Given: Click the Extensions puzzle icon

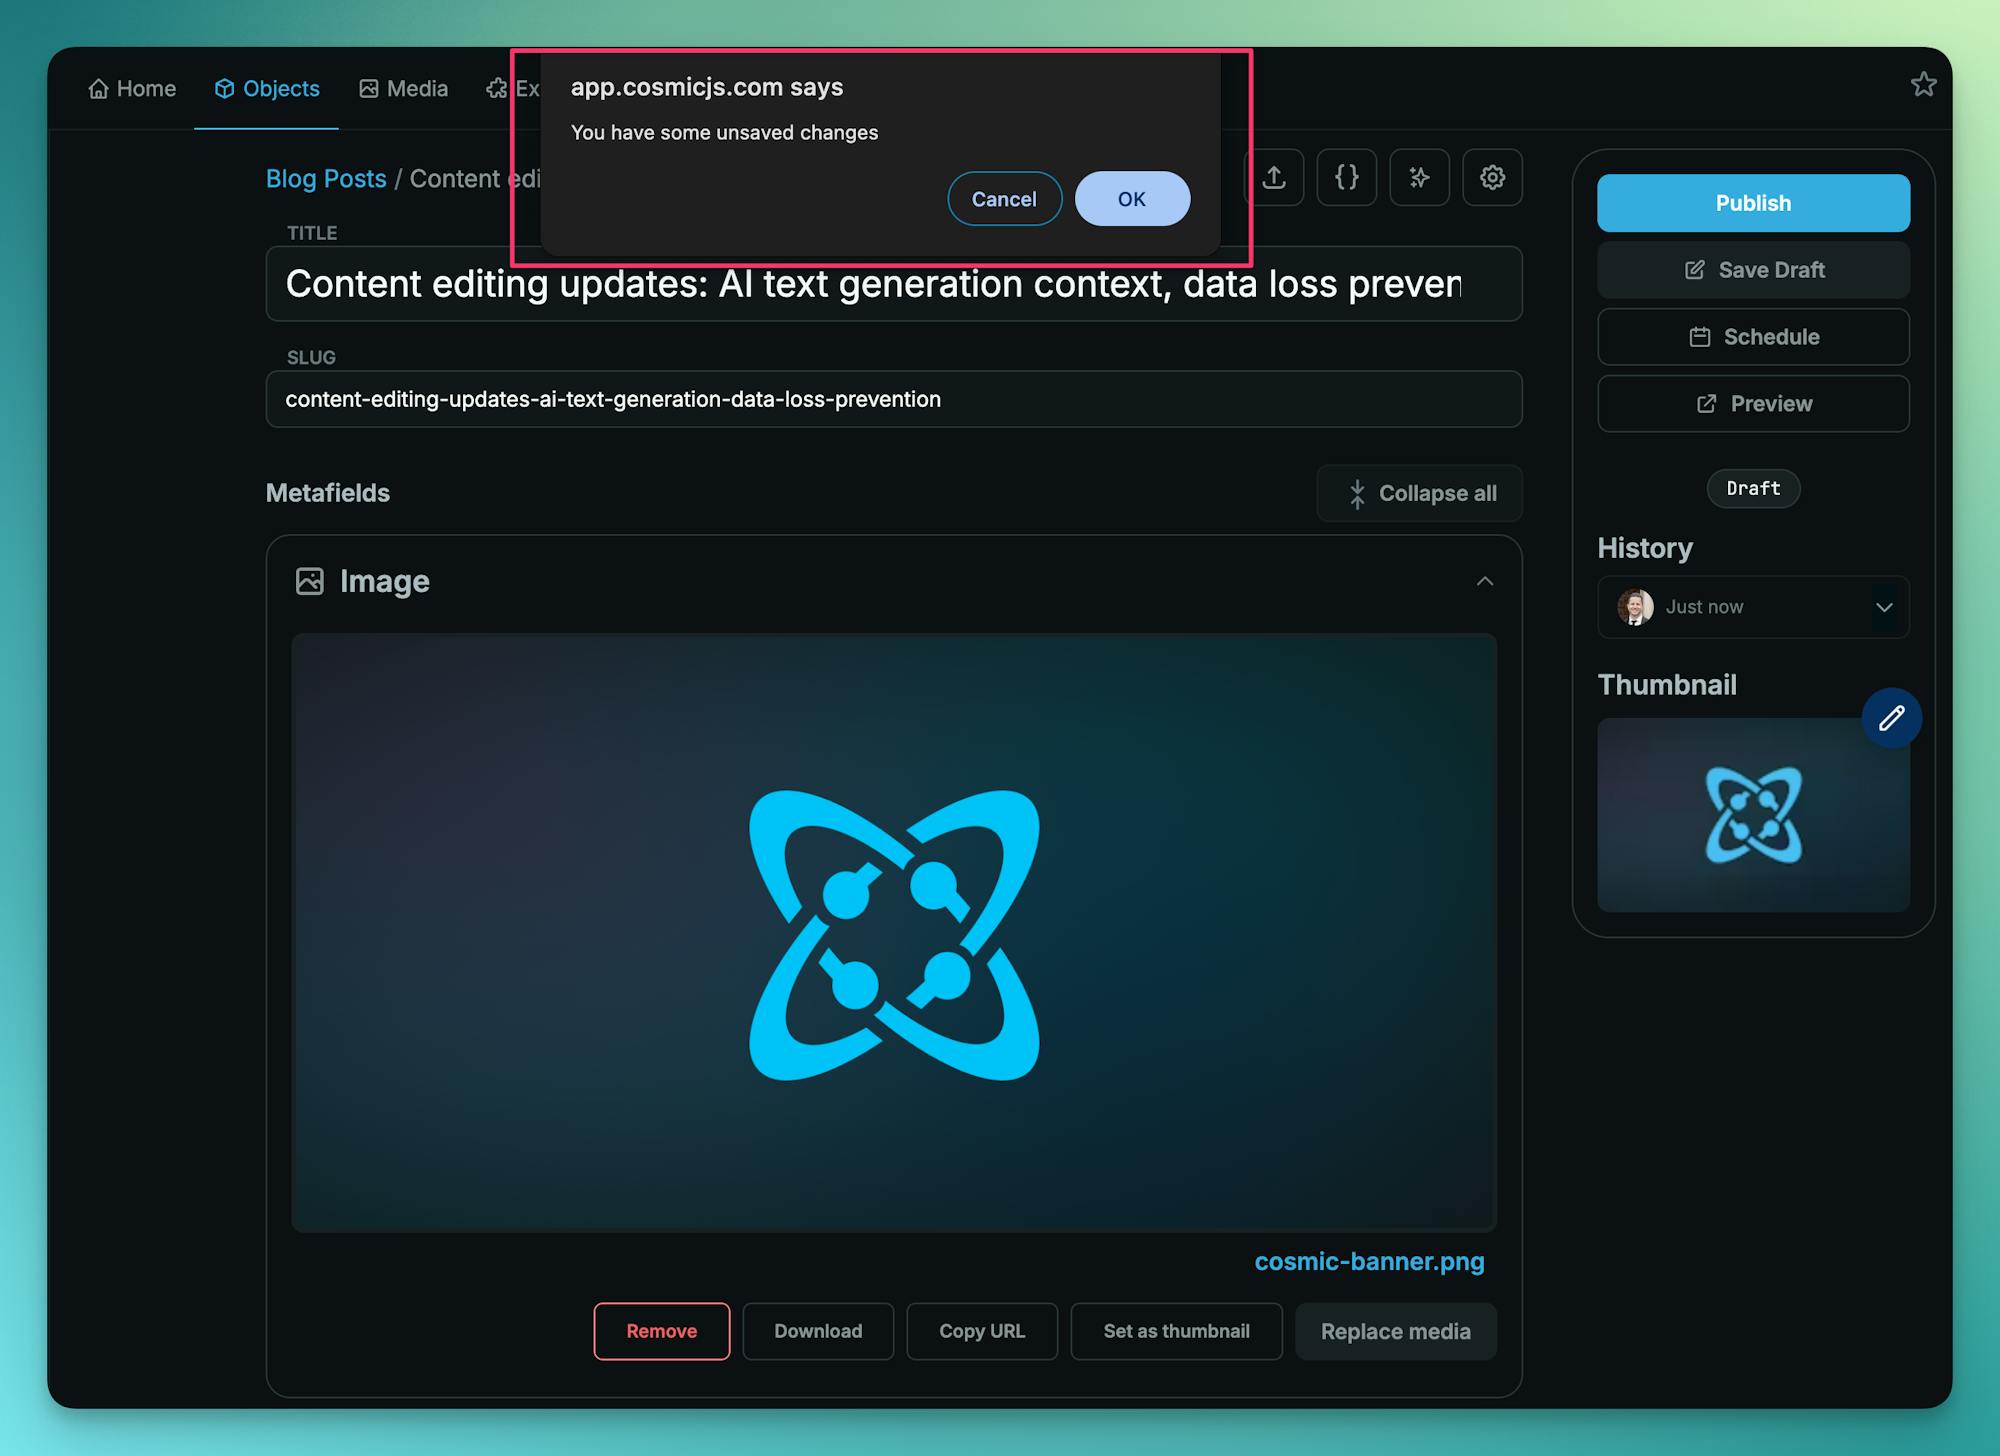Looking at the screenshot, I should point(496,89).
